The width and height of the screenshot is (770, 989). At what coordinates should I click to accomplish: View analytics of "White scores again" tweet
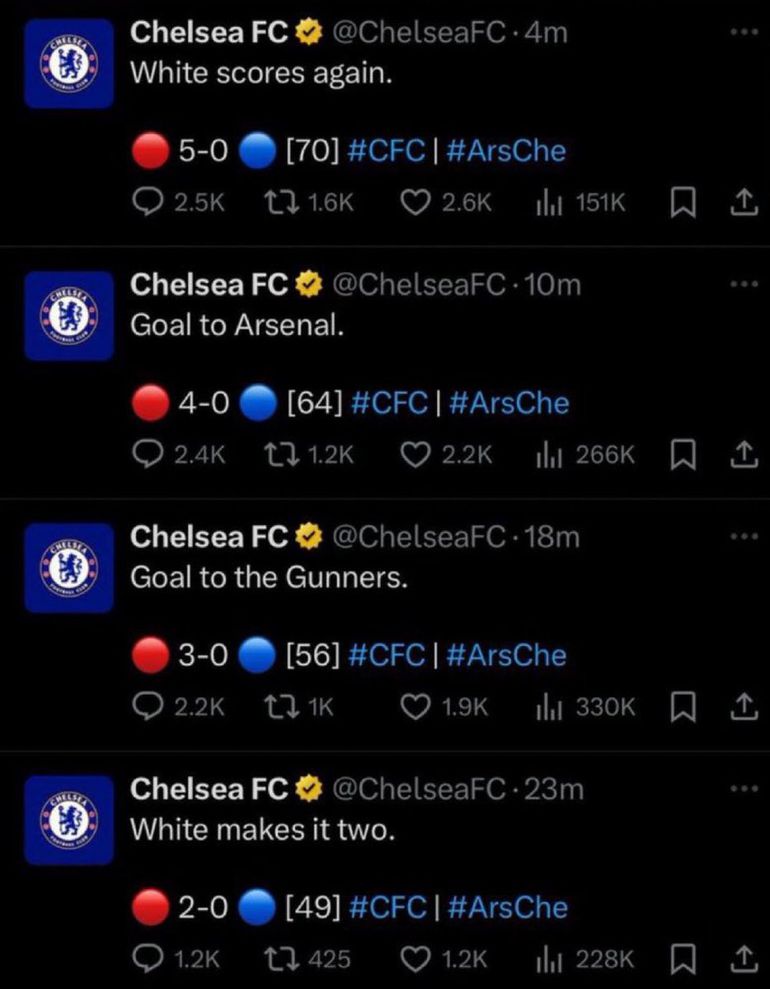pos(545,203)
